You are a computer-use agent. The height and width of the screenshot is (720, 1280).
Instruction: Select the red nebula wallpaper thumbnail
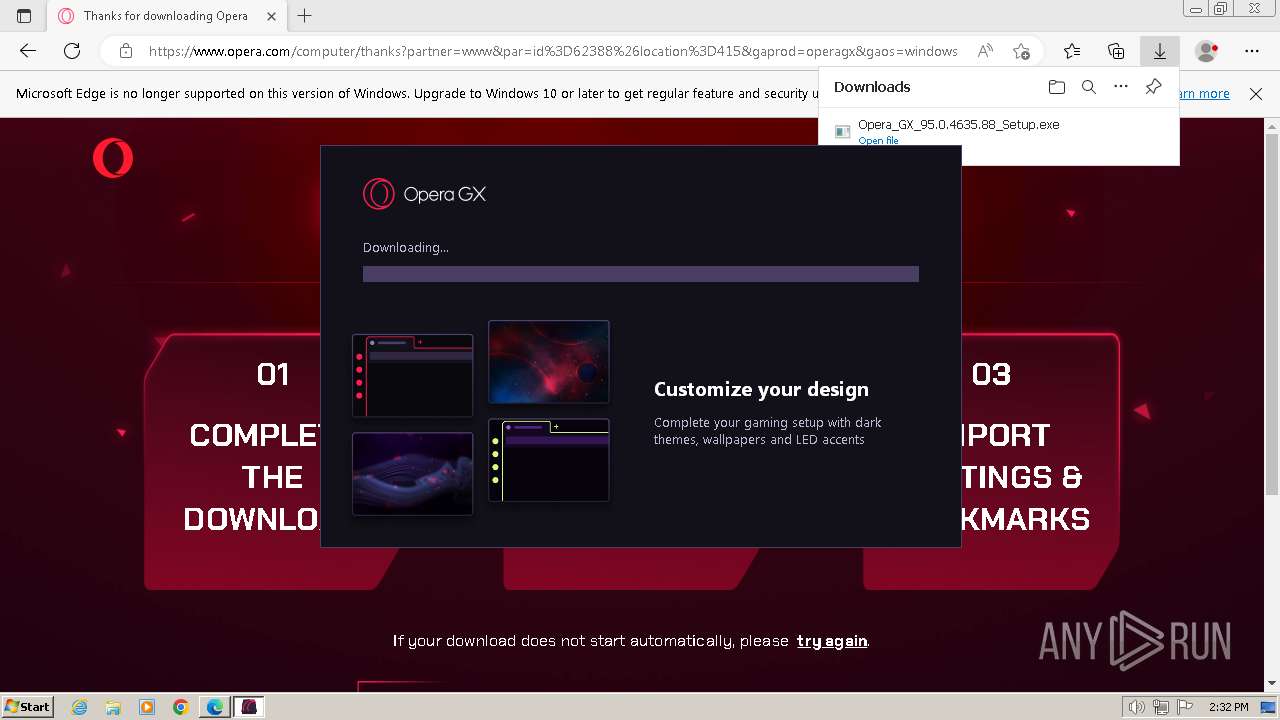point(548,362)
